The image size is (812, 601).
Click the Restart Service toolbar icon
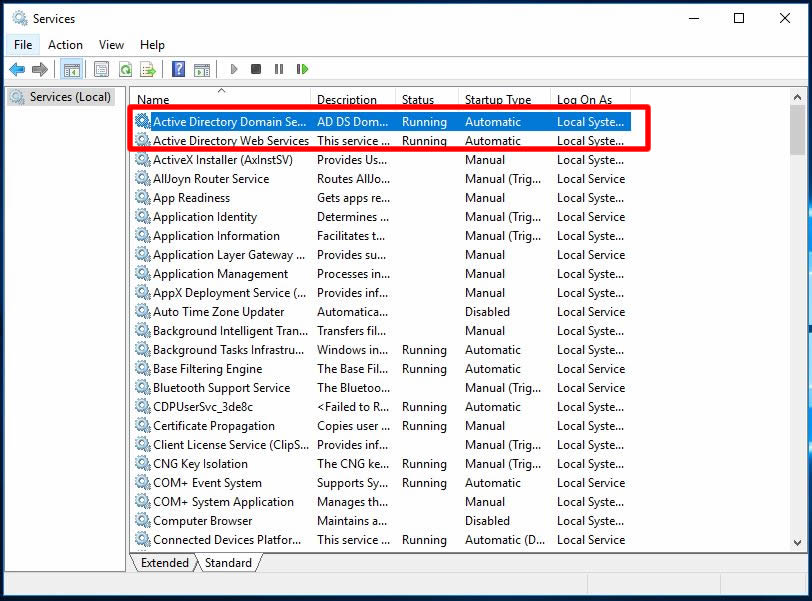point(302,69)
